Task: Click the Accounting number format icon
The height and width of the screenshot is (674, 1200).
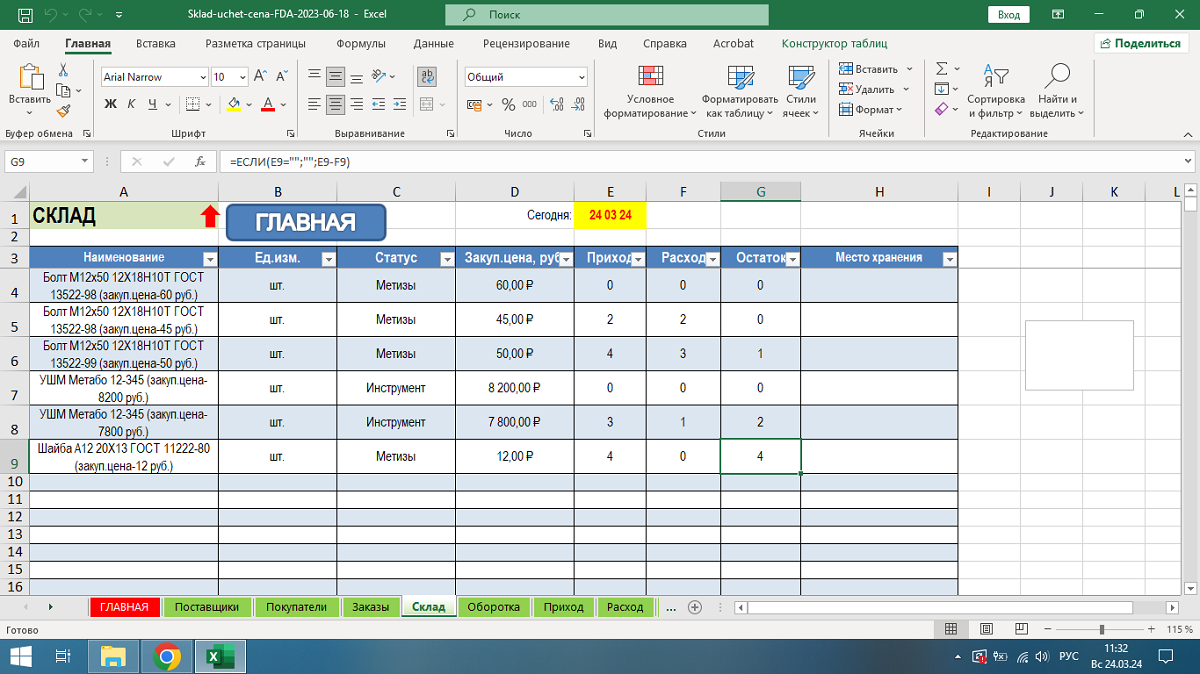Action: tap(476, 104)
